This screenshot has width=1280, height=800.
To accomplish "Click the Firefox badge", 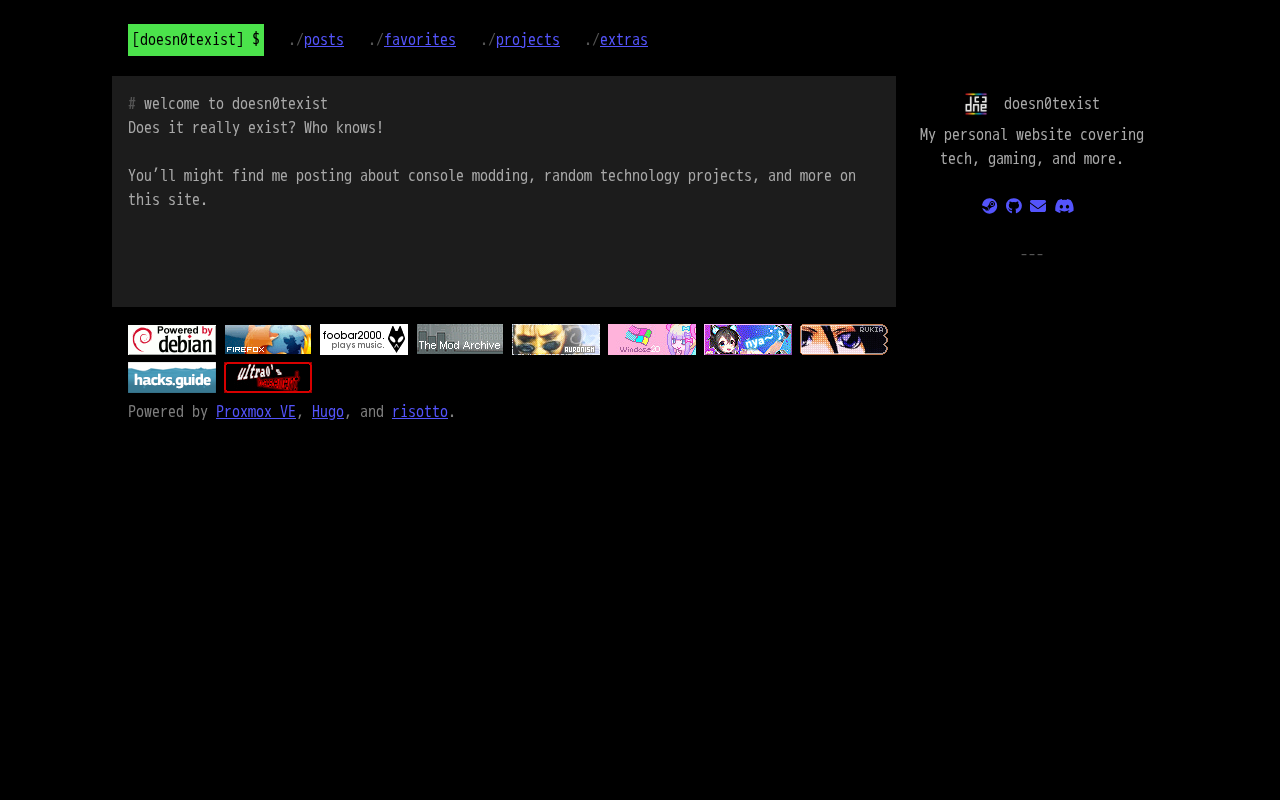I will (x=268, y=340).
